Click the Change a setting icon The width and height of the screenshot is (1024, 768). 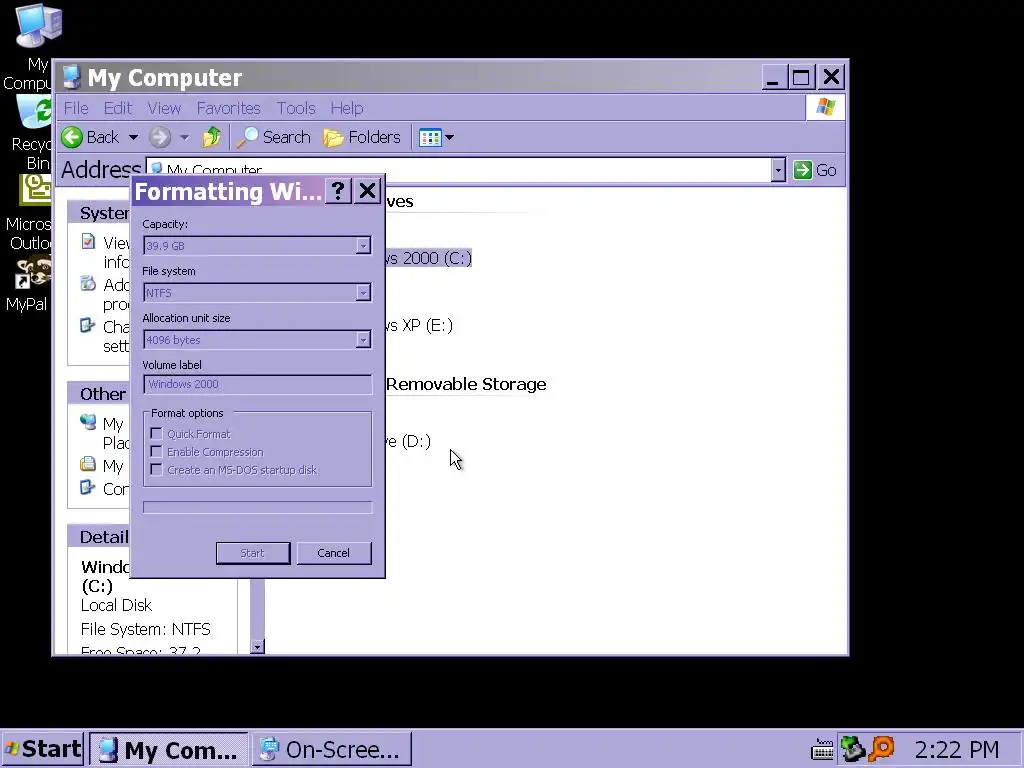click(x=88, y=325)
